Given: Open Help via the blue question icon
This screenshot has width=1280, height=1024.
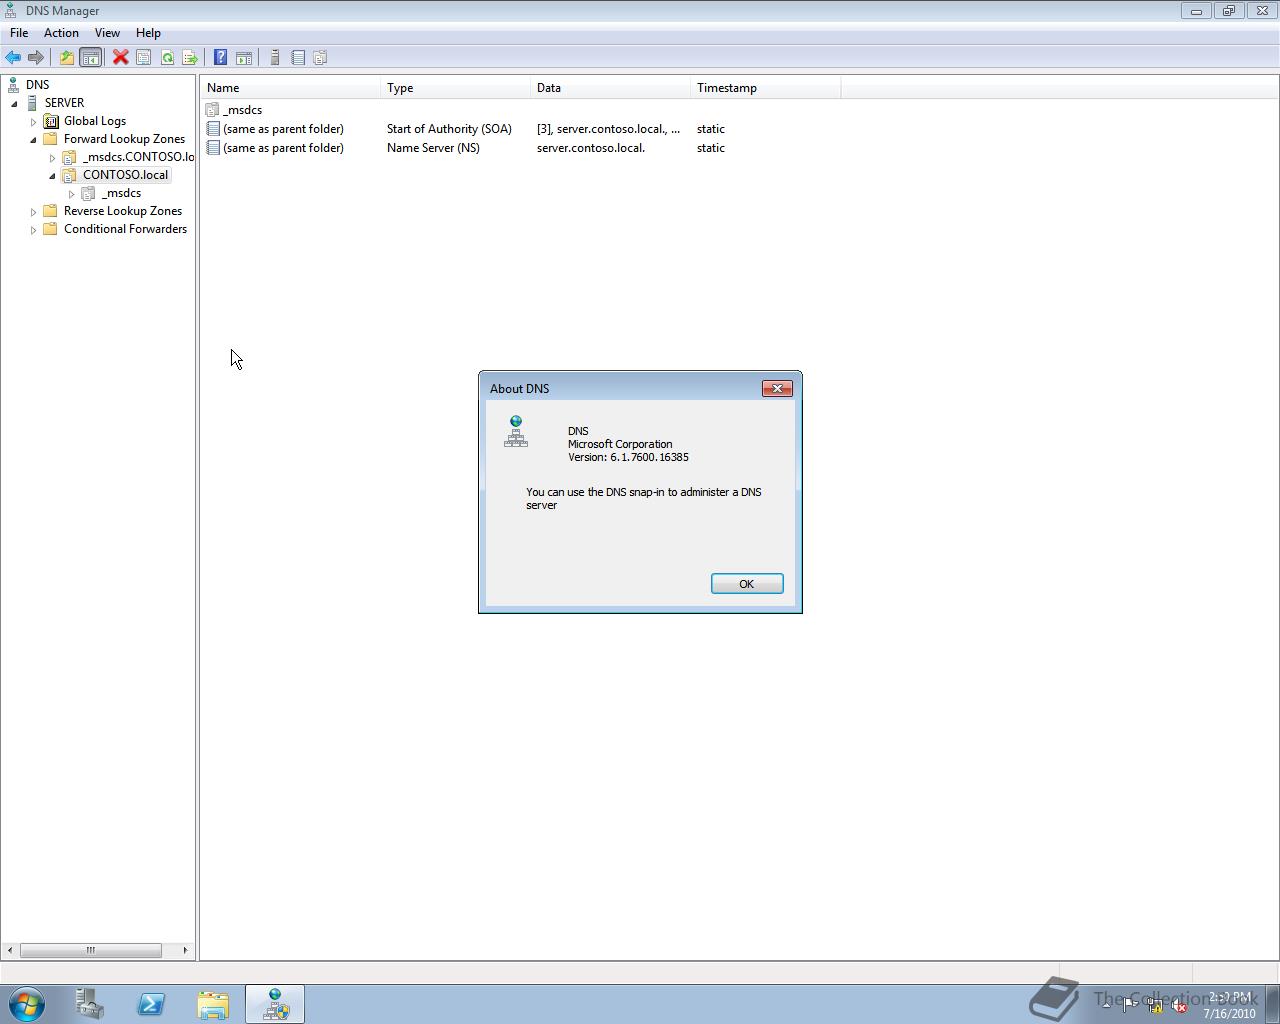Looking at the screenshot, I should coord(221,58).
